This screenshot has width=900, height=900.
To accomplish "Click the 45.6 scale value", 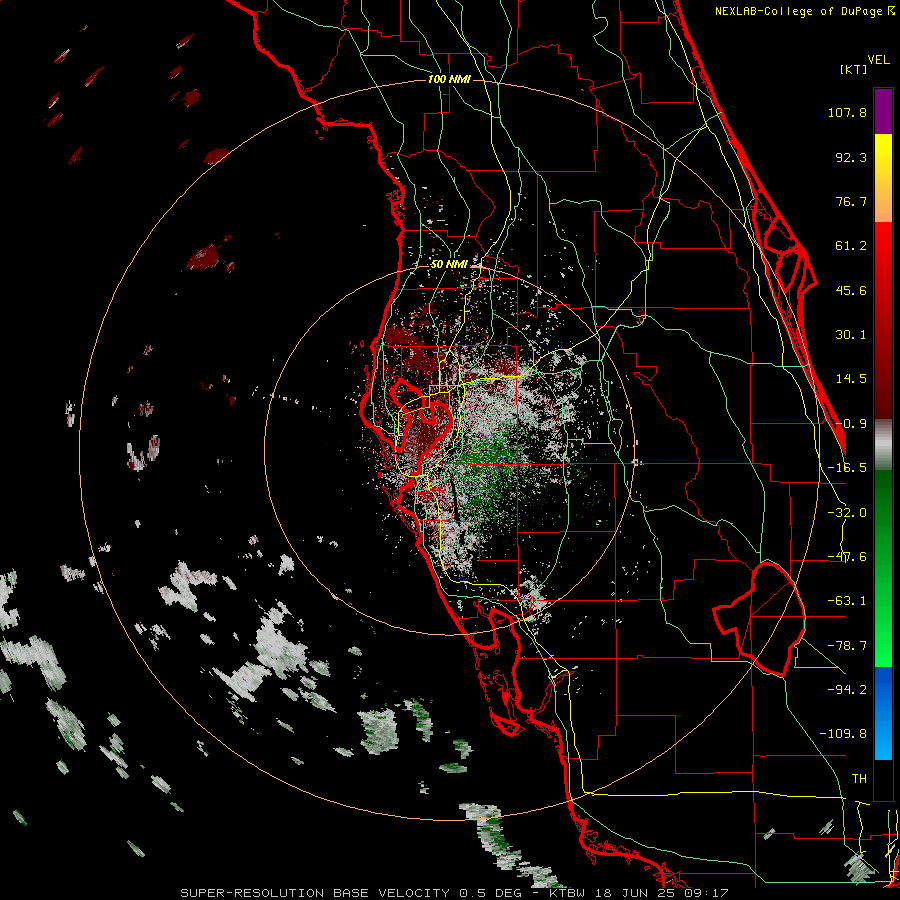I will coord(851,290).
